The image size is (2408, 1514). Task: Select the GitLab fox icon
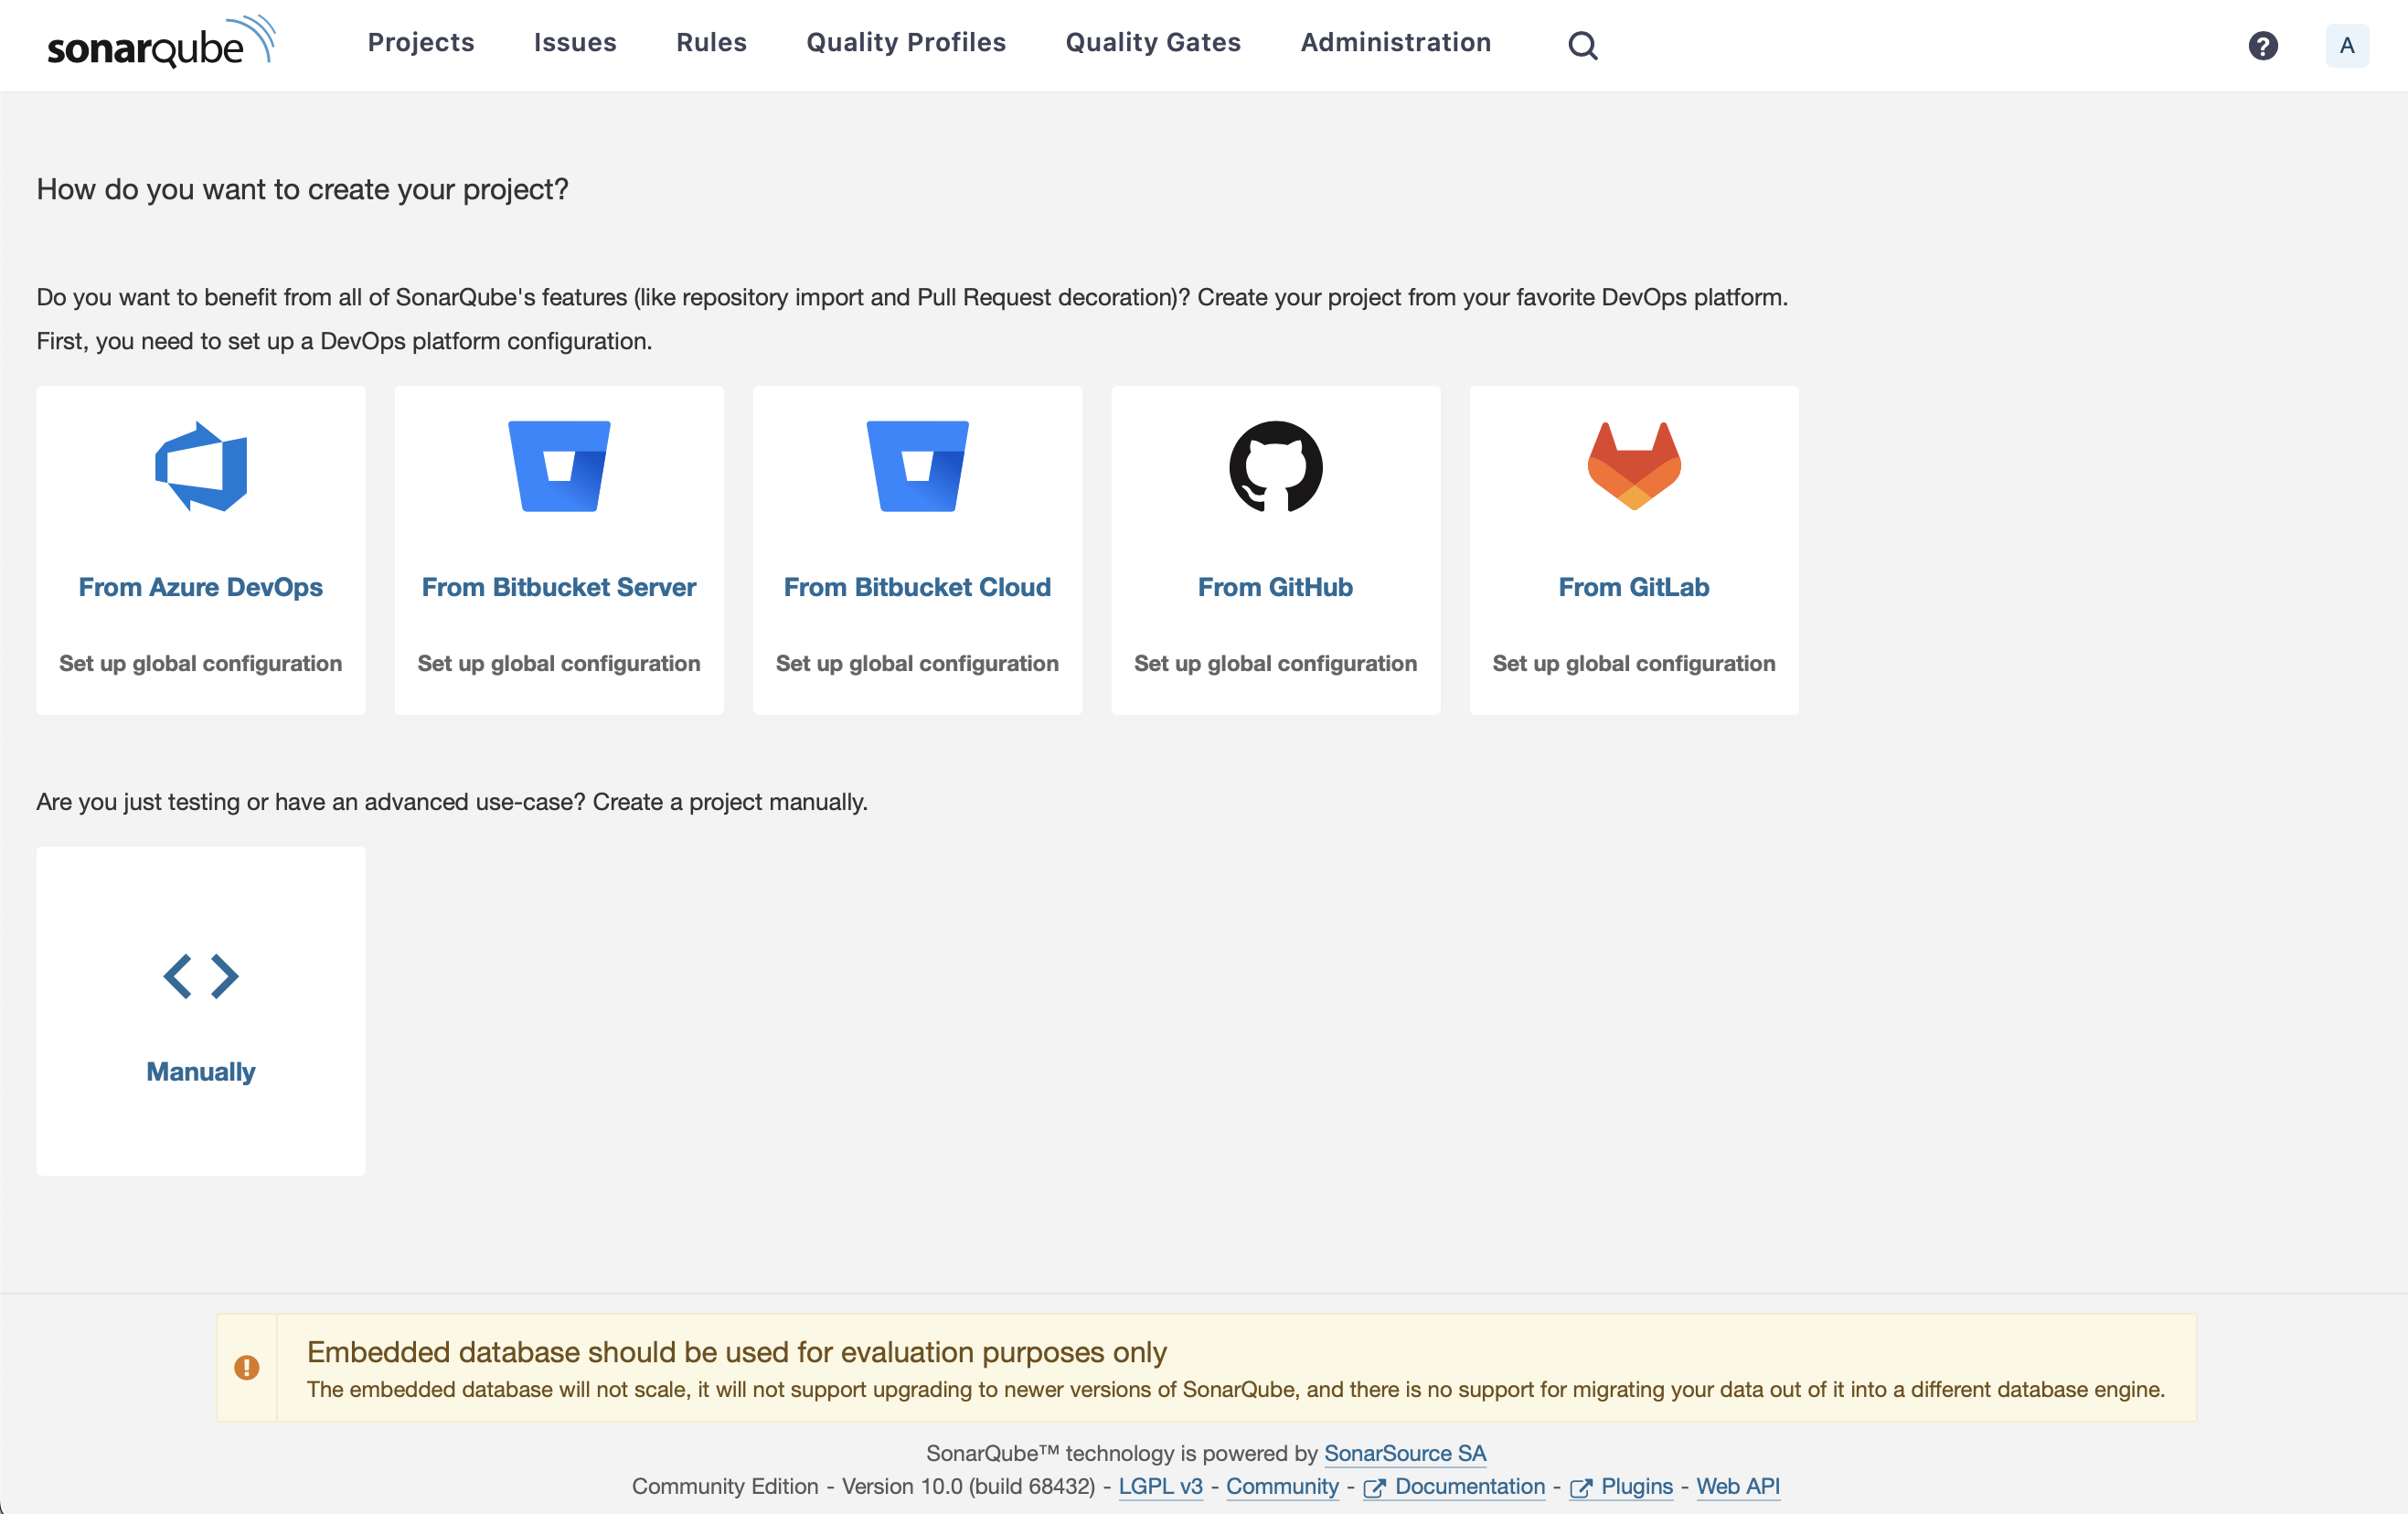pos(1633,467)
